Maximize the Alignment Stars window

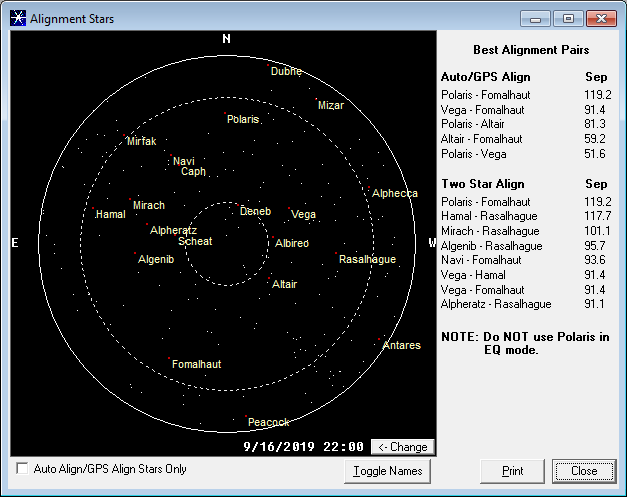click(x=566, y=18)
